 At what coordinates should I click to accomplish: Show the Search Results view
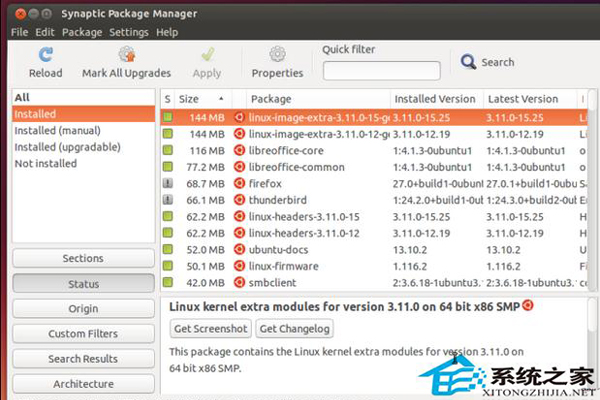[83, 359]
